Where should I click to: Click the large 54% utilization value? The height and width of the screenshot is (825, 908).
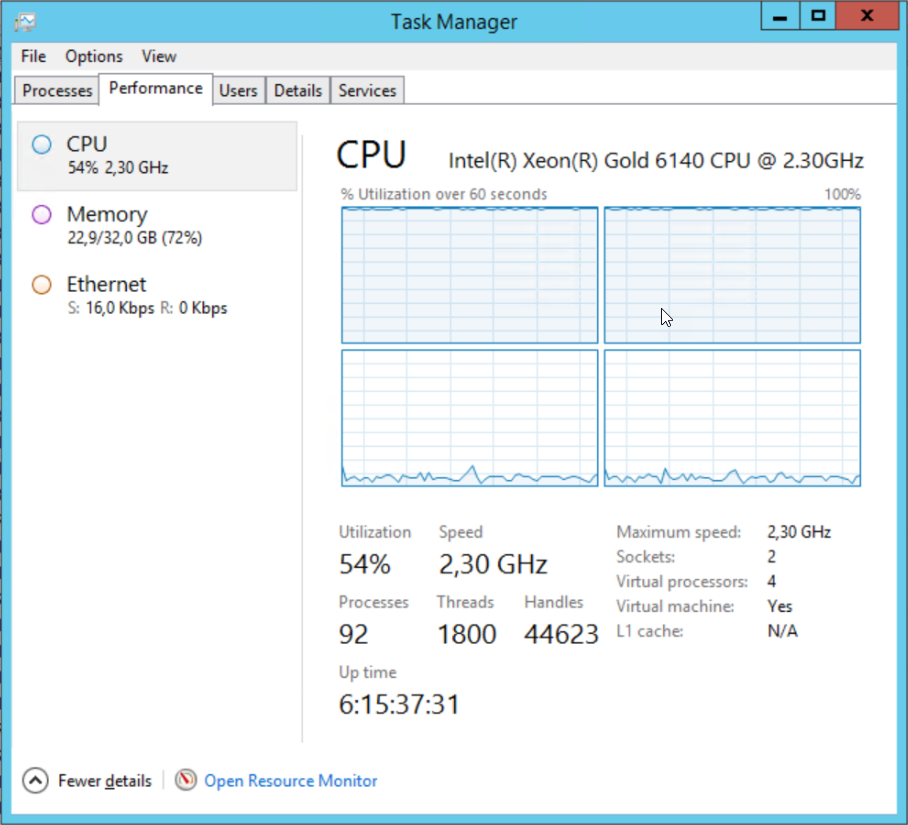365,564
